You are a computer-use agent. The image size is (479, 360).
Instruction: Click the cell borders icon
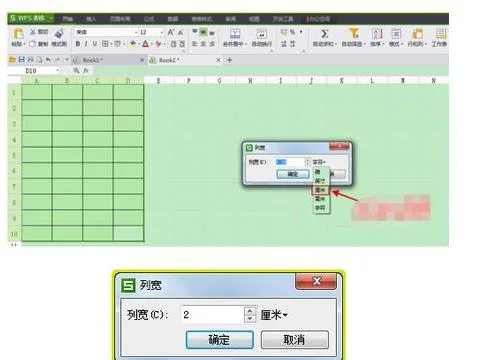[x=105, y=44]
